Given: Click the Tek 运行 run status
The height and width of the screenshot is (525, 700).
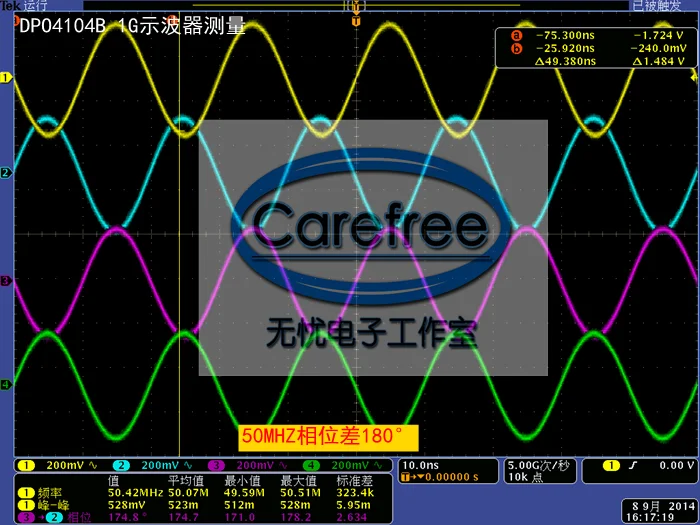Looking at the screenshot, I should (24, 5).
